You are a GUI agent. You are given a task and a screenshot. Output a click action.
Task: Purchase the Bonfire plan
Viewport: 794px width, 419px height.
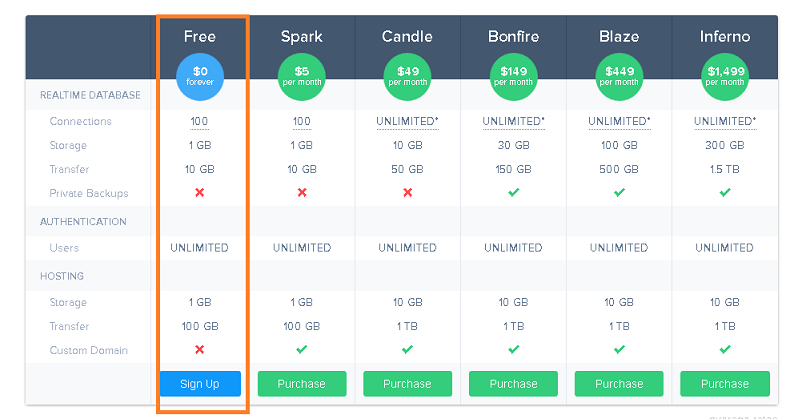[x=513, y=384]
